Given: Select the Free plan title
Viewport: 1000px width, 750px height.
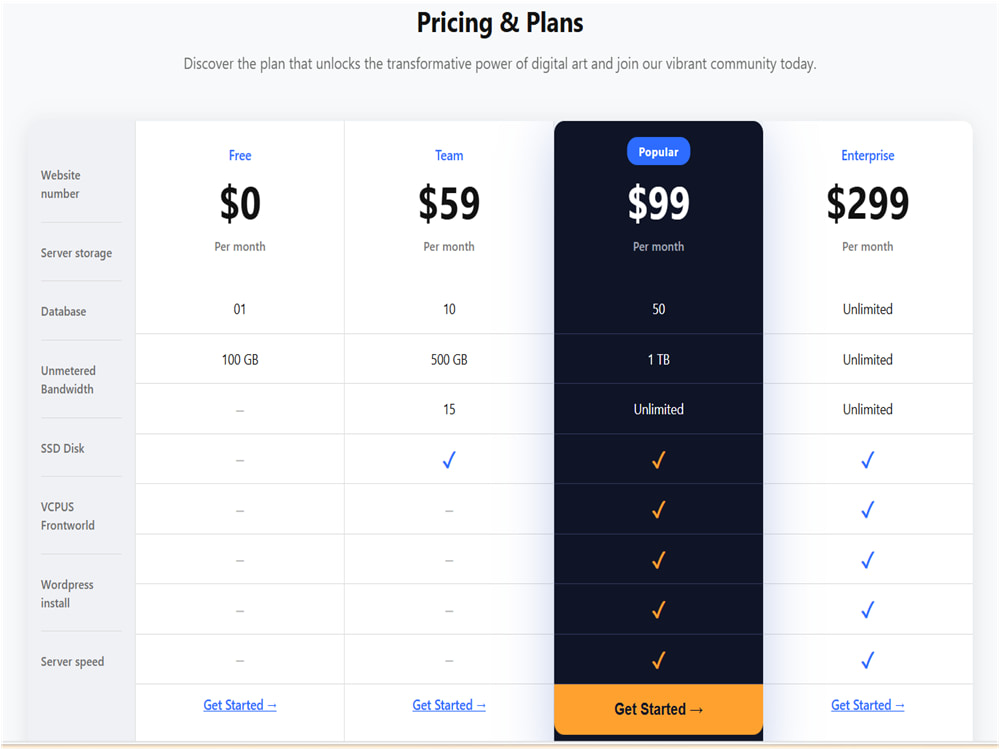Looking at the screenshot, I should (x=240, y=156).
